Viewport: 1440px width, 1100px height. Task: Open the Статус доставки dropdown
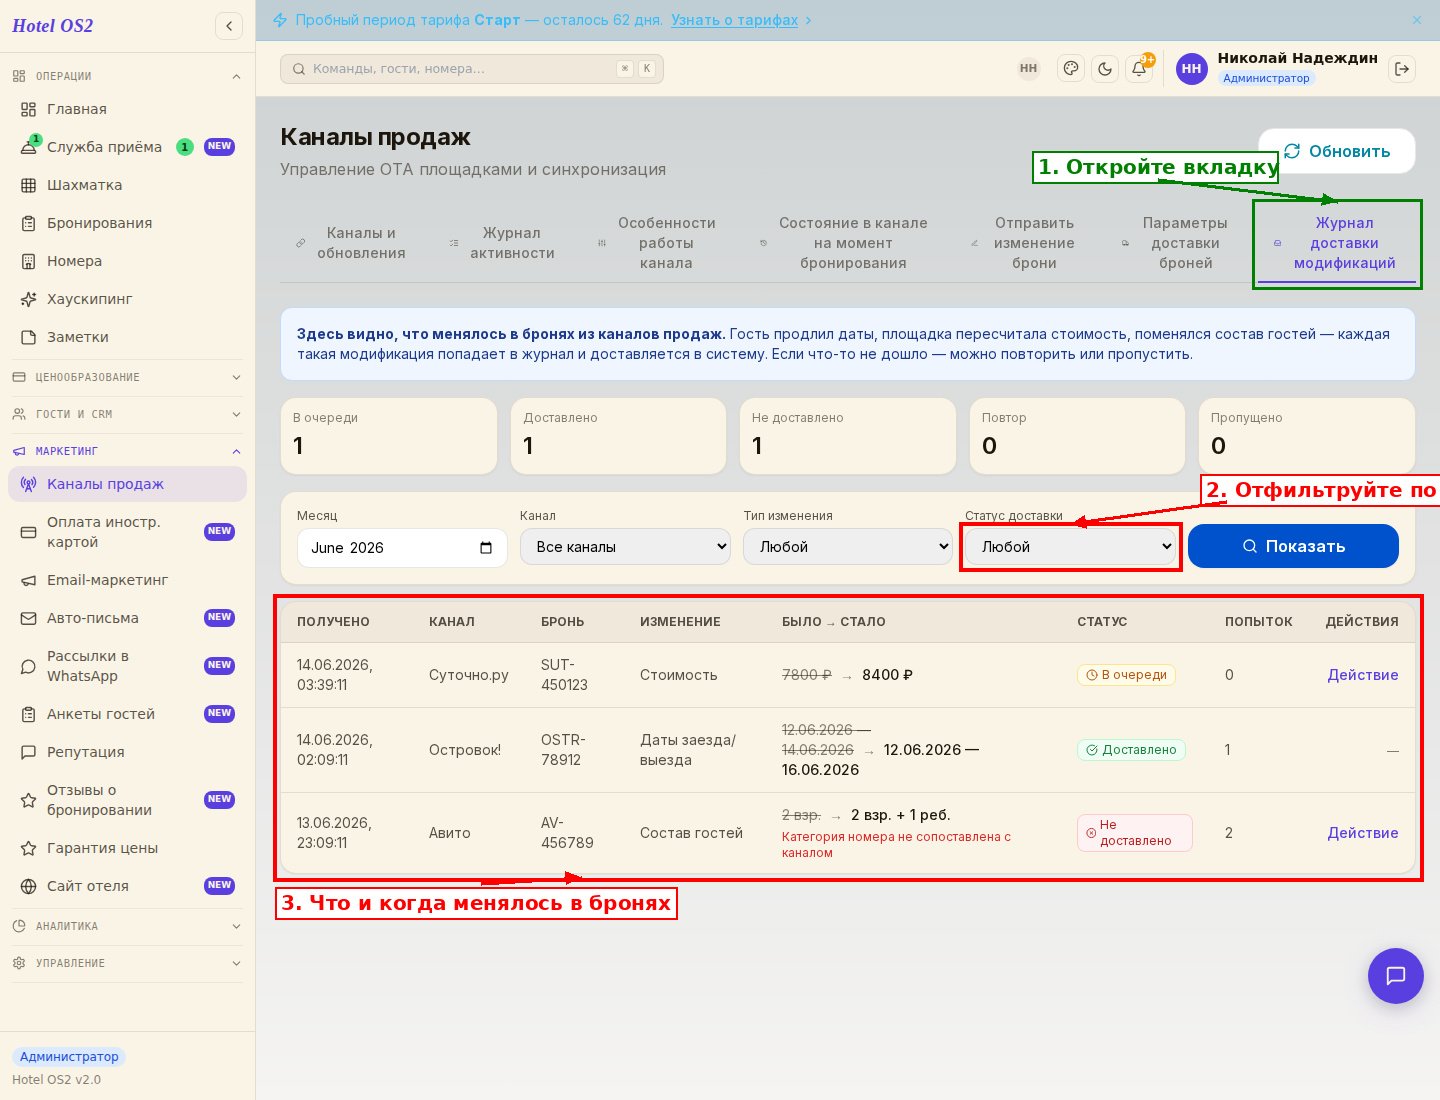pyautogui.click(x=1071, y=547)
